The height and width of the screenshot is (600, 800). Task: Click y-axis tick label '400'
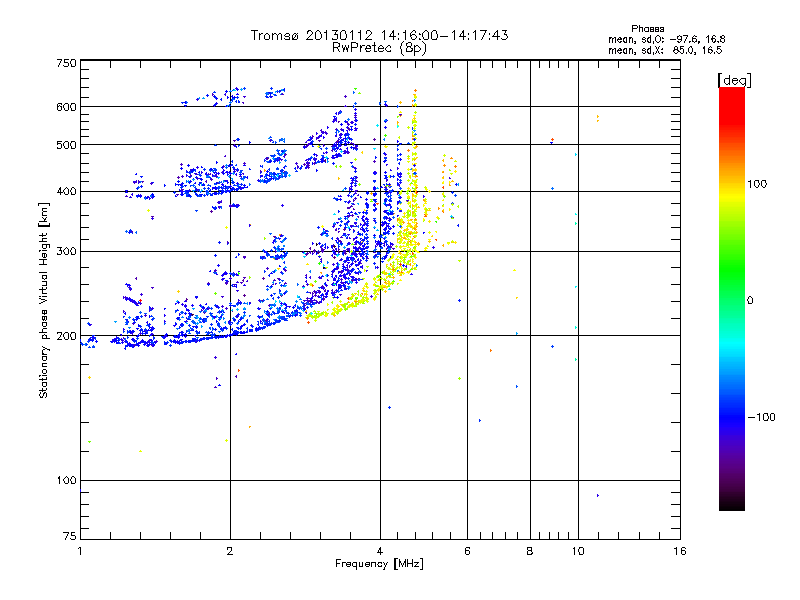[66, 191]
